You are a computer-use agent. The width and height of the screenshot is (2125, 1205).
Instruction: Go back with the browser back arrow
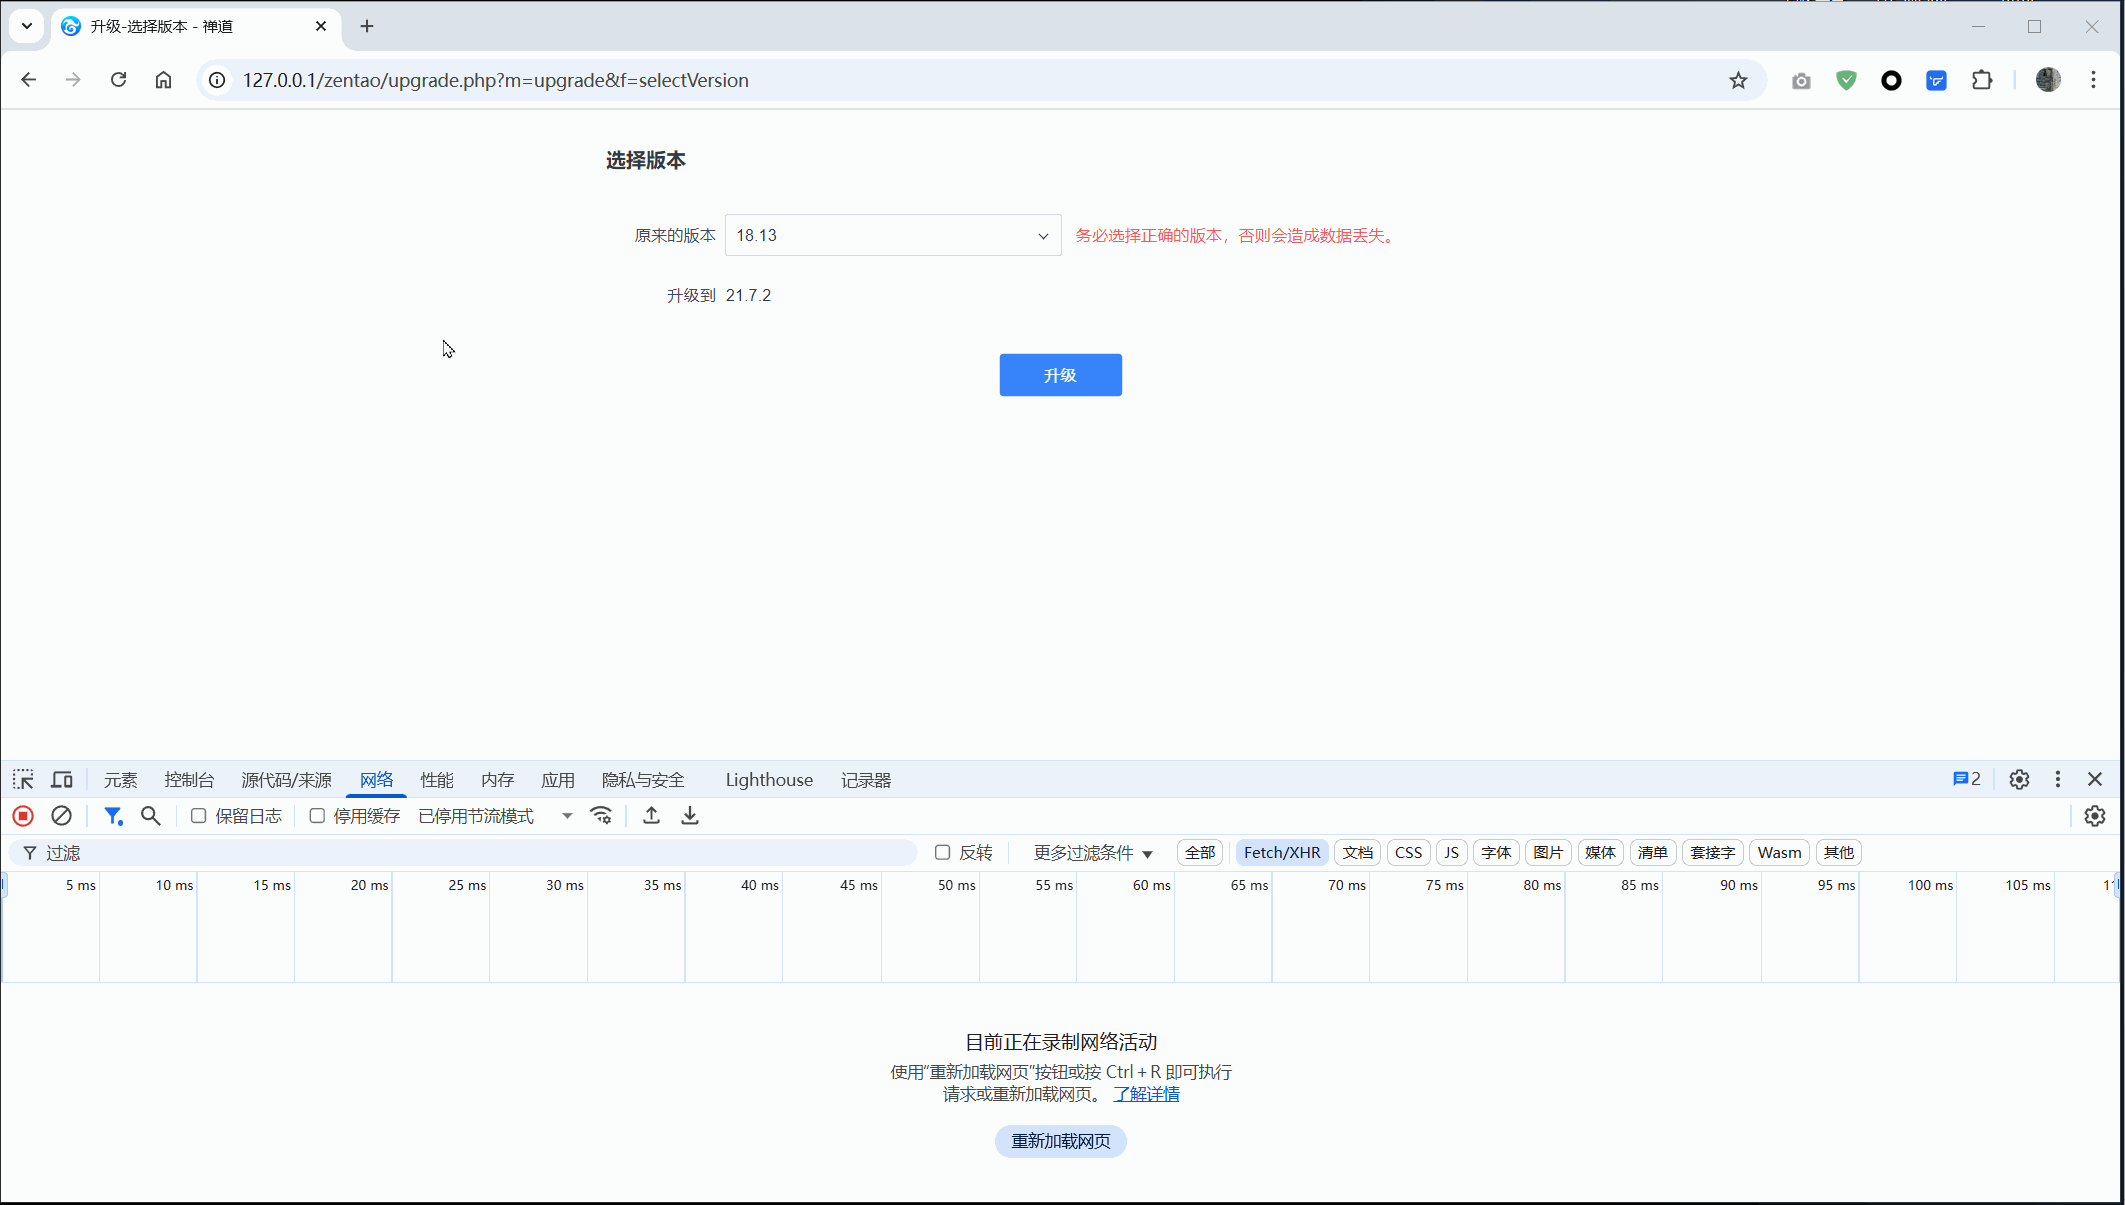click(29, 80)
